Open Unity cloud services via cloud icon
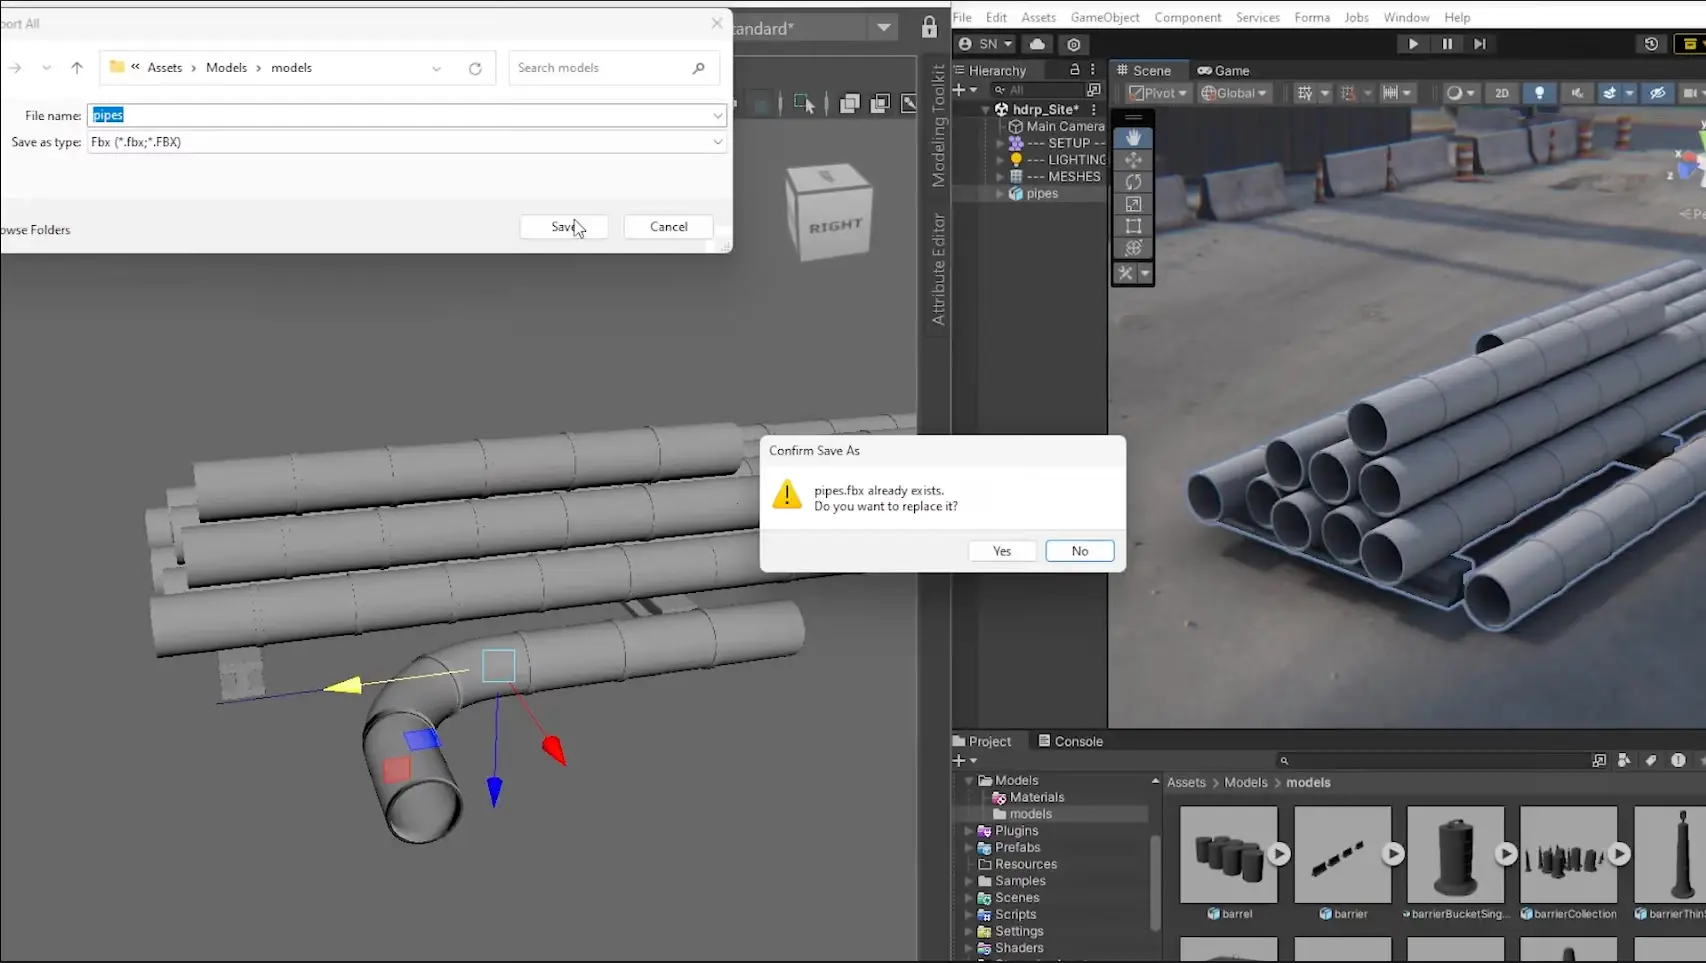The width and height of the screenshot is (1706, 963). [1036, 44]
